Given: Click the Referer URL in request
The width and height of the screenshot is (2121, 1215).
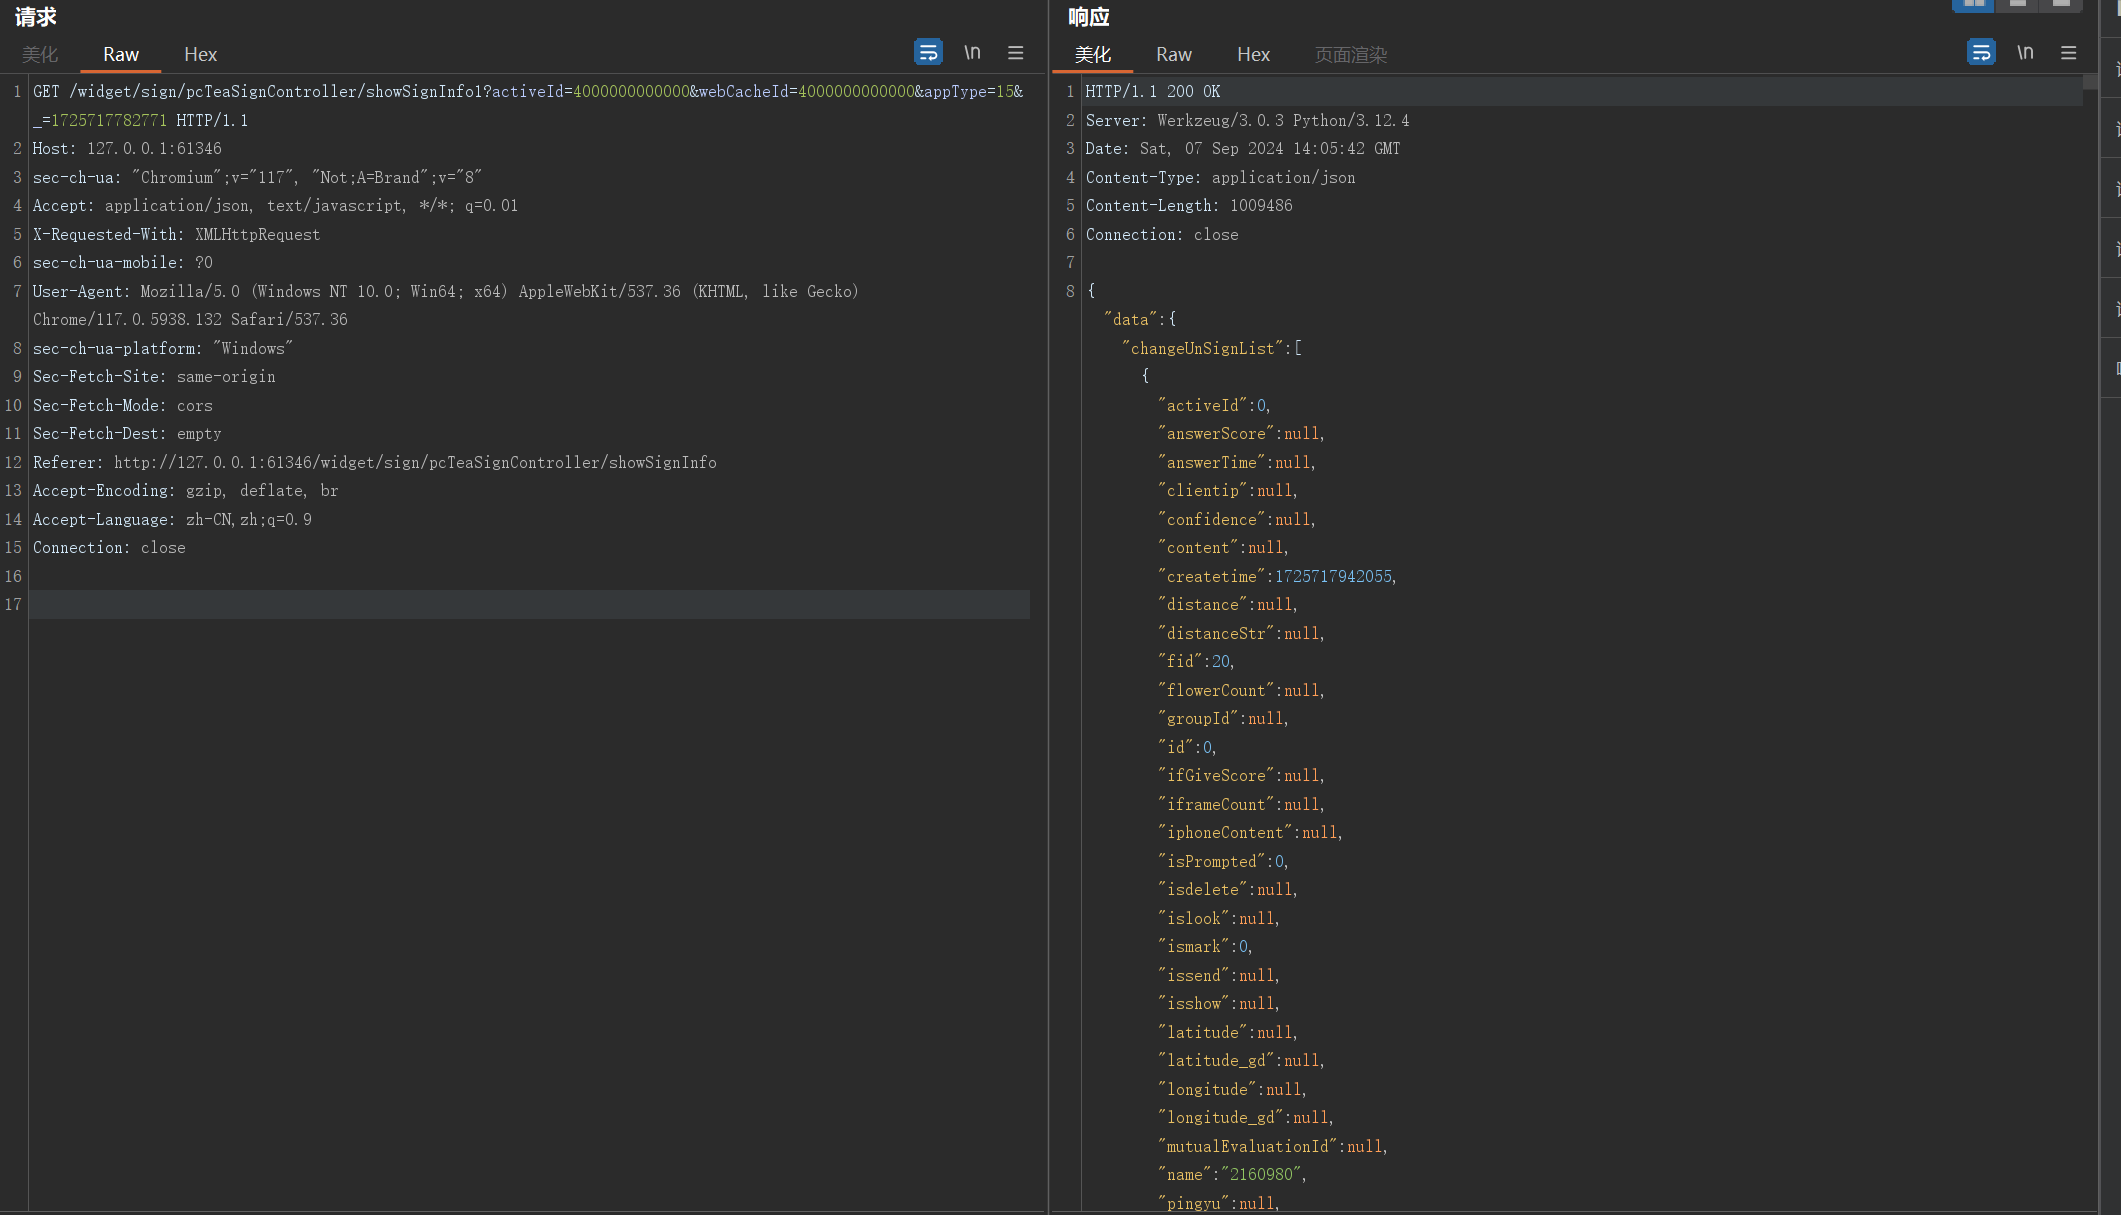Looking at the screenshot, I should (414, 462).
